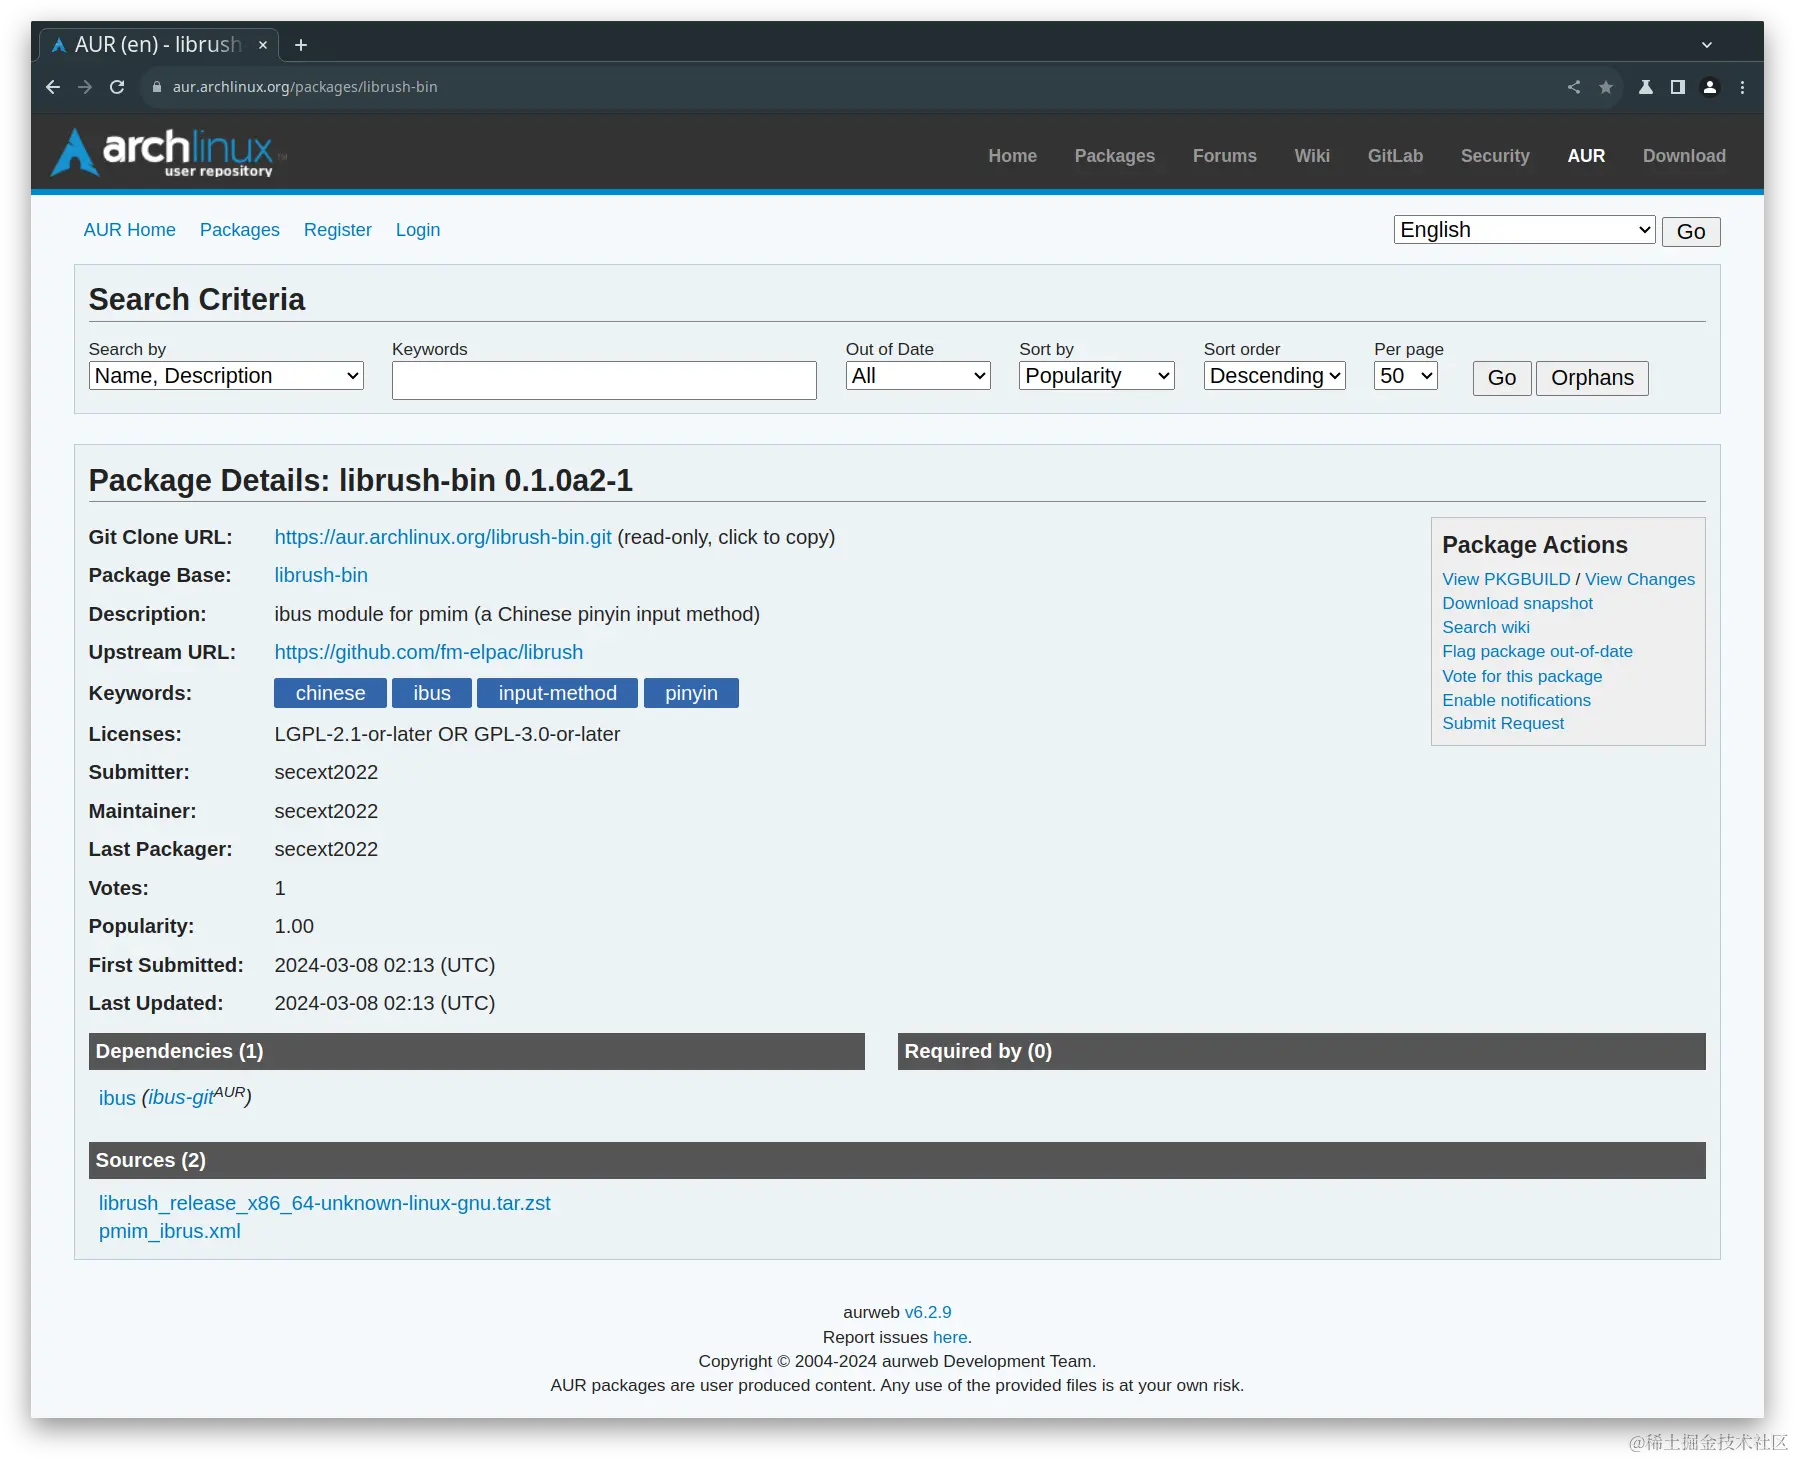
Task: Click the address bar URL
Action: click(x=305, y=87)
